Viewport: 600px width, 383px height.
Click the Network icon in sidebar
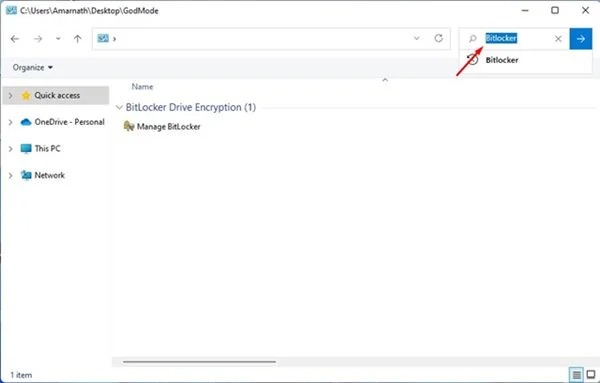point(26,175)
